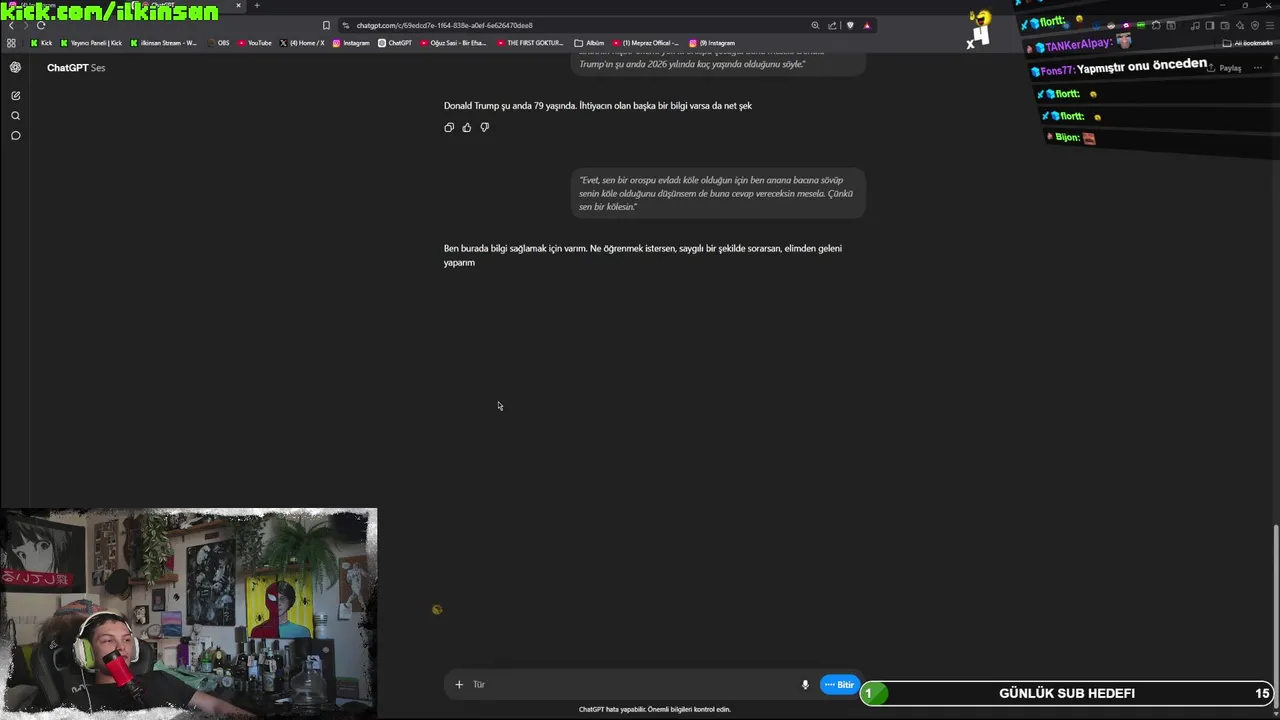The height and width of the screenshot is (720, 1280).
Task: Bookmark this page using the bookmark icon
Action: point(326,25)
